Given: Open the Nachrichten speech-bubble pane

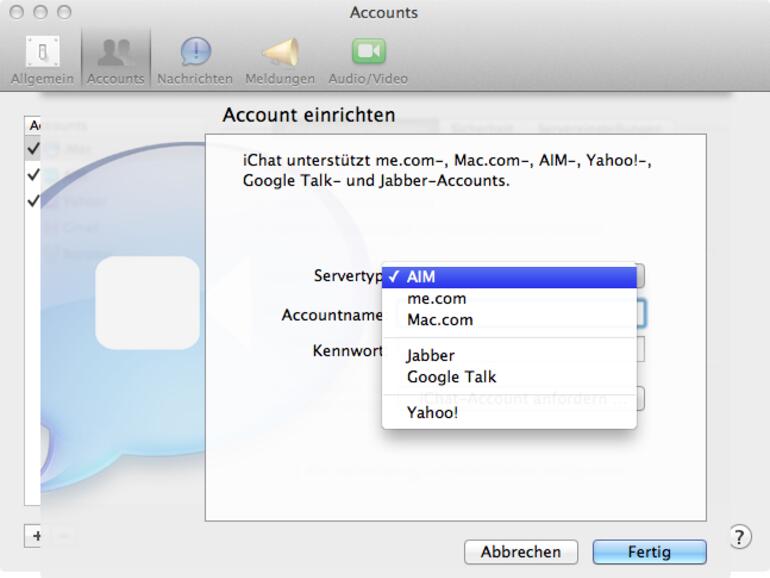Looking at the screenshot, I should click(x=195, y=60).
